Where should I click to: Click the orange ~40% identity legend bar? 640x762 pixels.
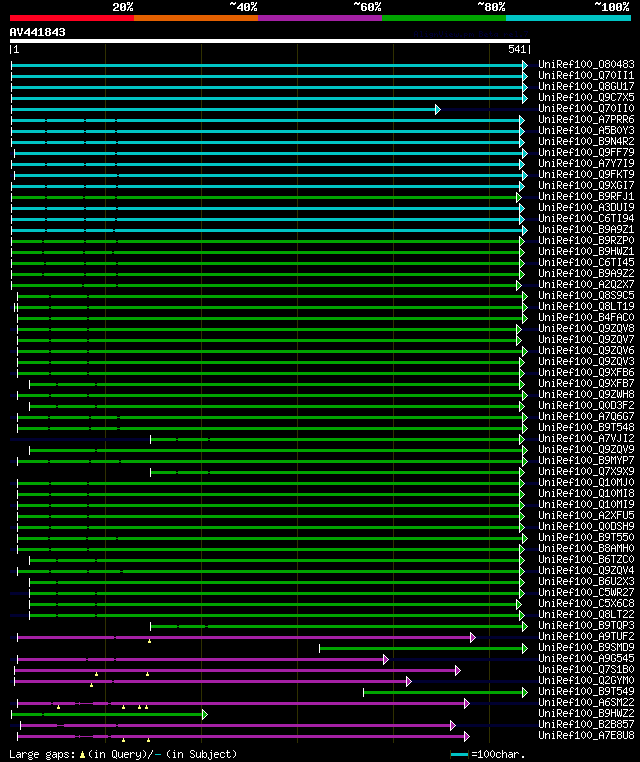point(196,18)
